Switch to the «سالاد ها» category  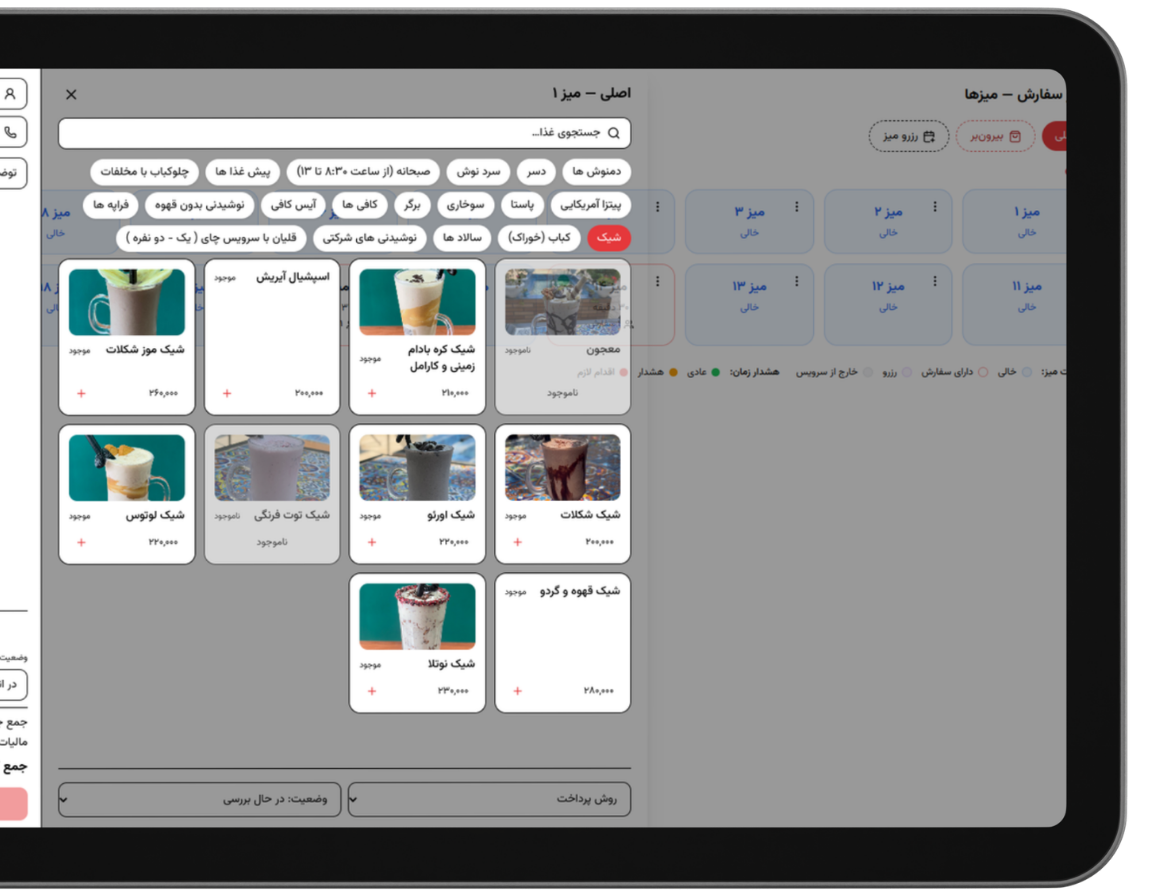[x=462, y=238]
